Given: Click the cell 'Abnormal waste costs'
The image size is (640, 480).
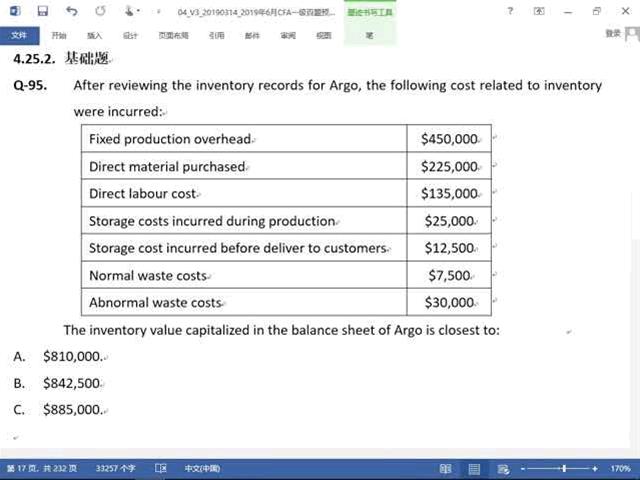Looking at the screenshot, I should pos(244,302).
